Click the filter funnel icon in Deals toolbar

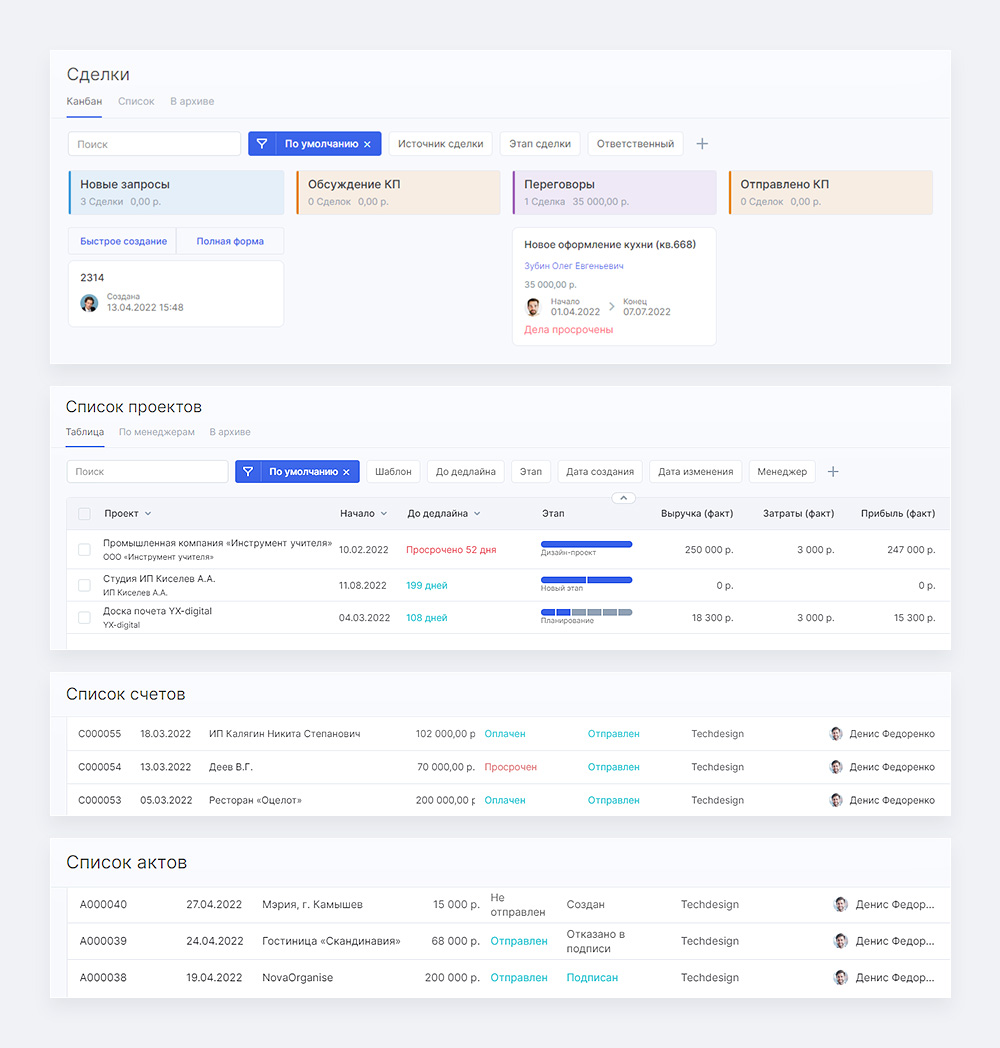[262, 144]
